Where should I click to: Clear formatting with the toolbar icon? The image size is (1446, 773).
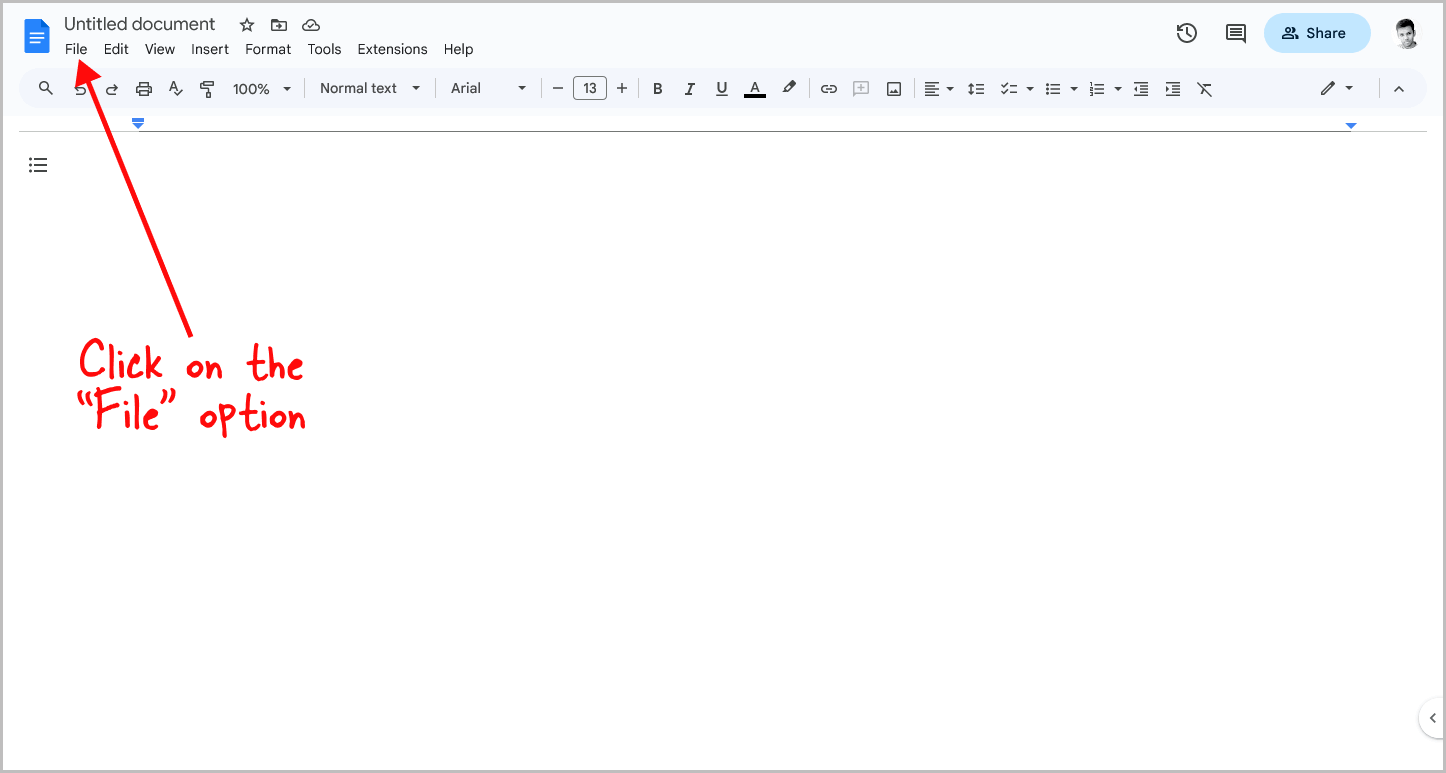1204,88
